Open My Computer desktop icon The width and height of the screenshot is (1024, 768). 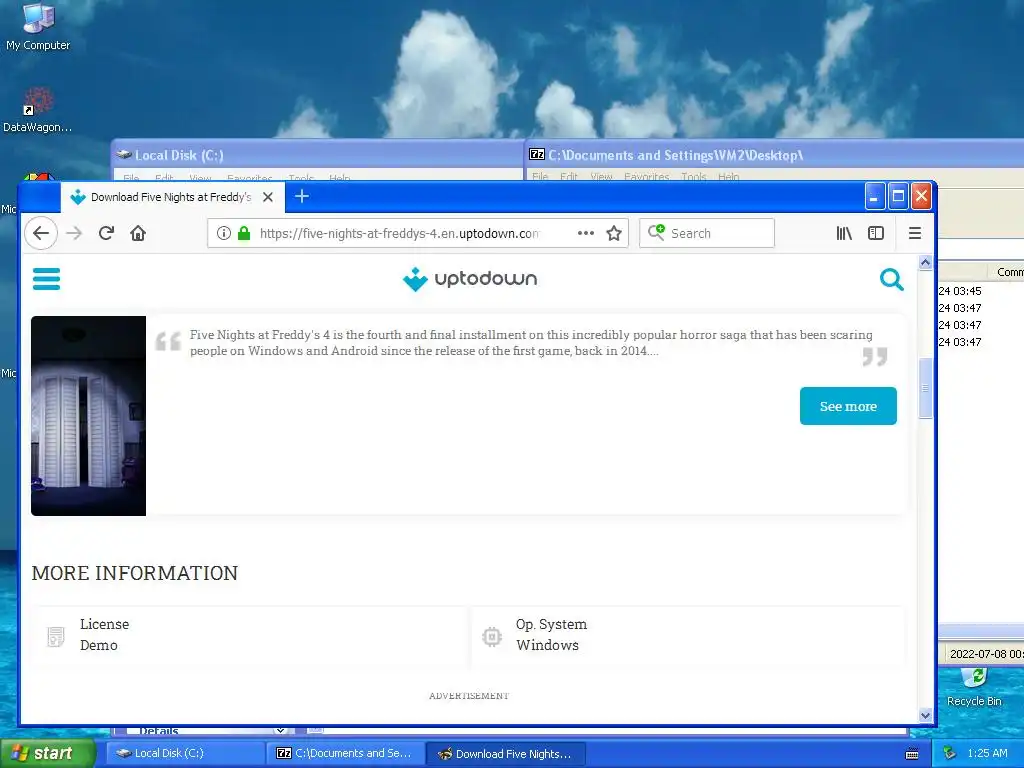tap(38, 27)
